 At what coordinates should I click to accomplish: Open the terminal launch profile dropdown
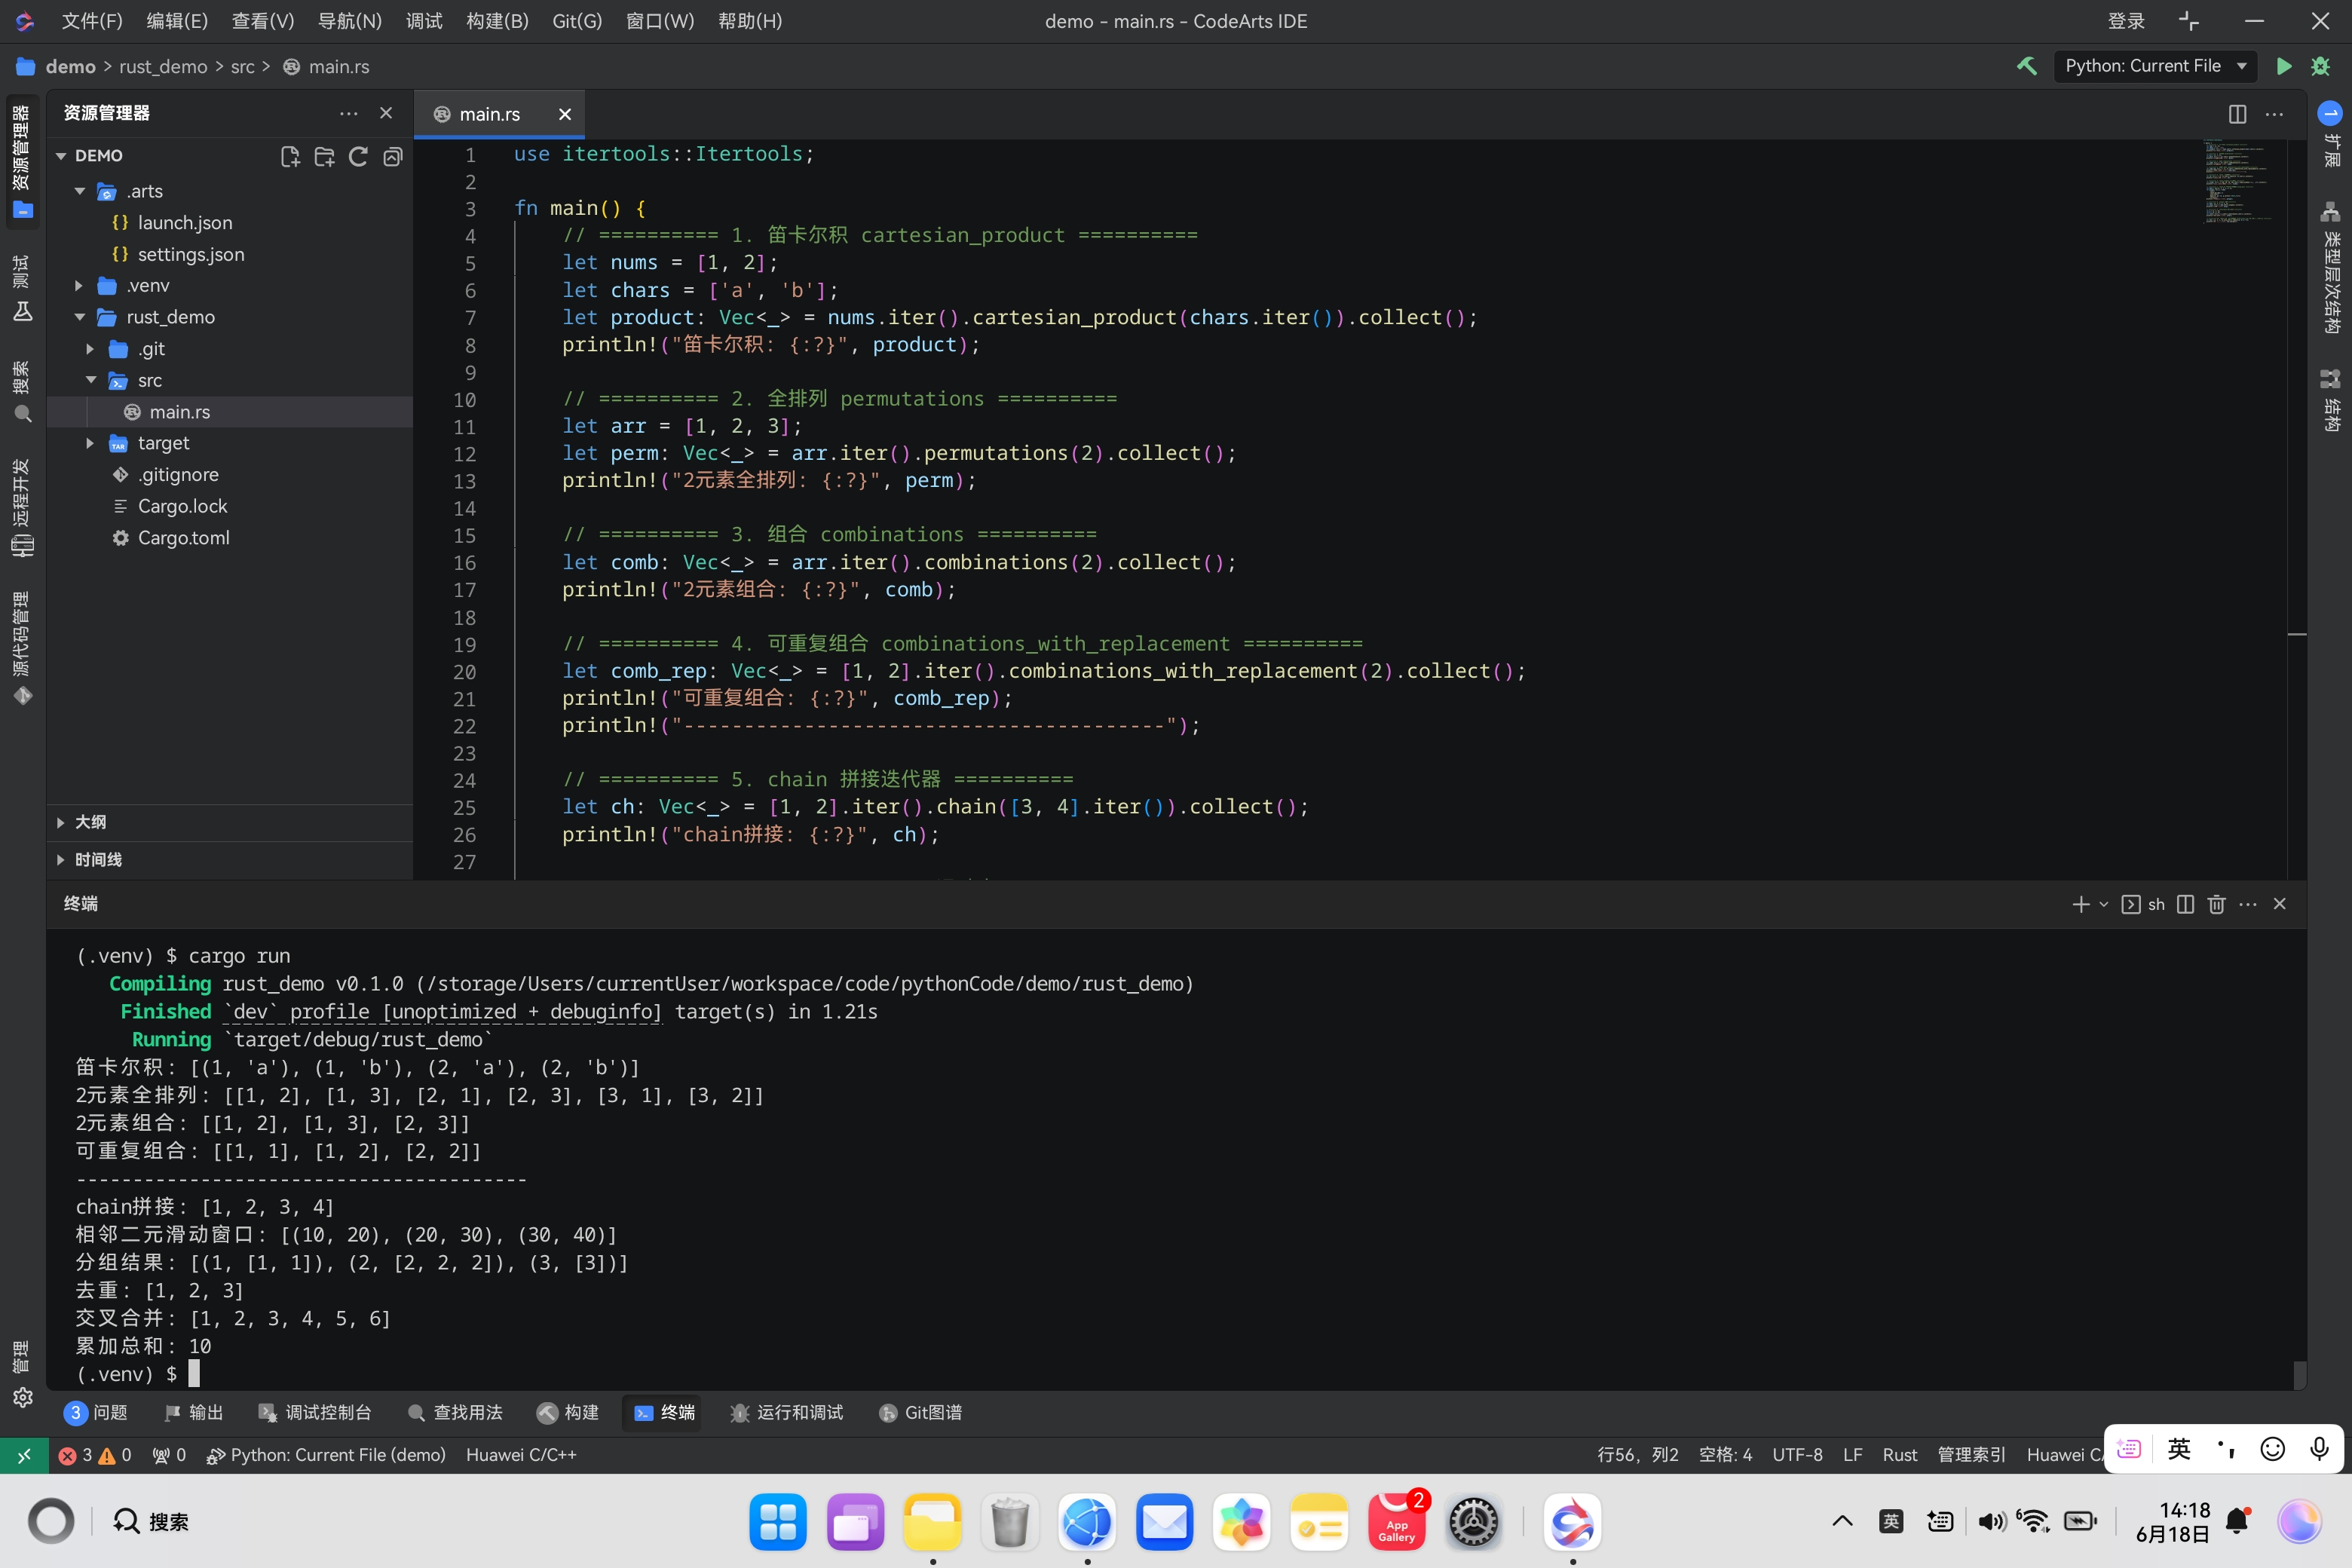[2103, 904]
